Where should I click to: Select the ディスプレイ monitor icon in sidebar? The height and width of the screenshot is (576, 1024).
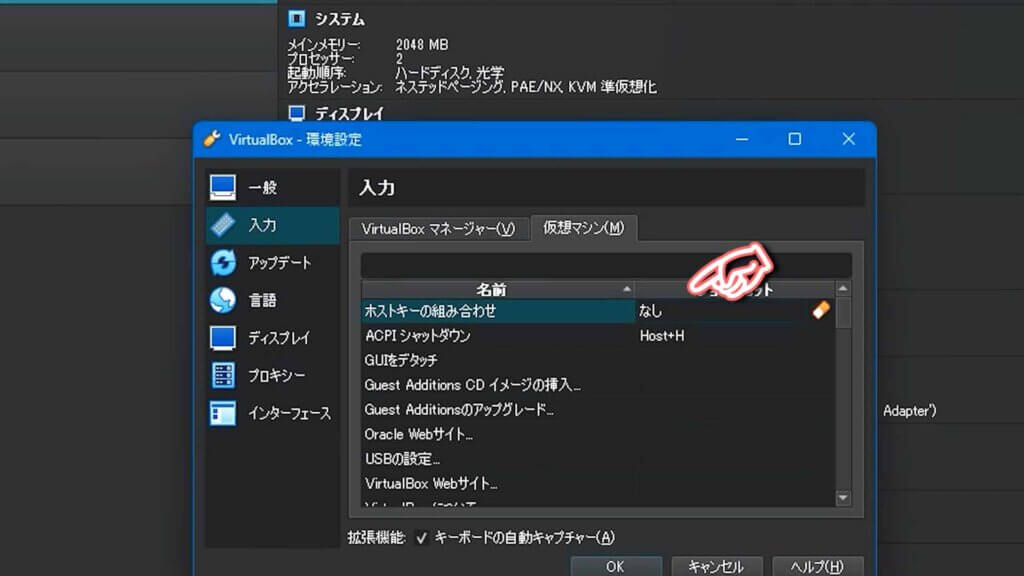click(223, 338)
